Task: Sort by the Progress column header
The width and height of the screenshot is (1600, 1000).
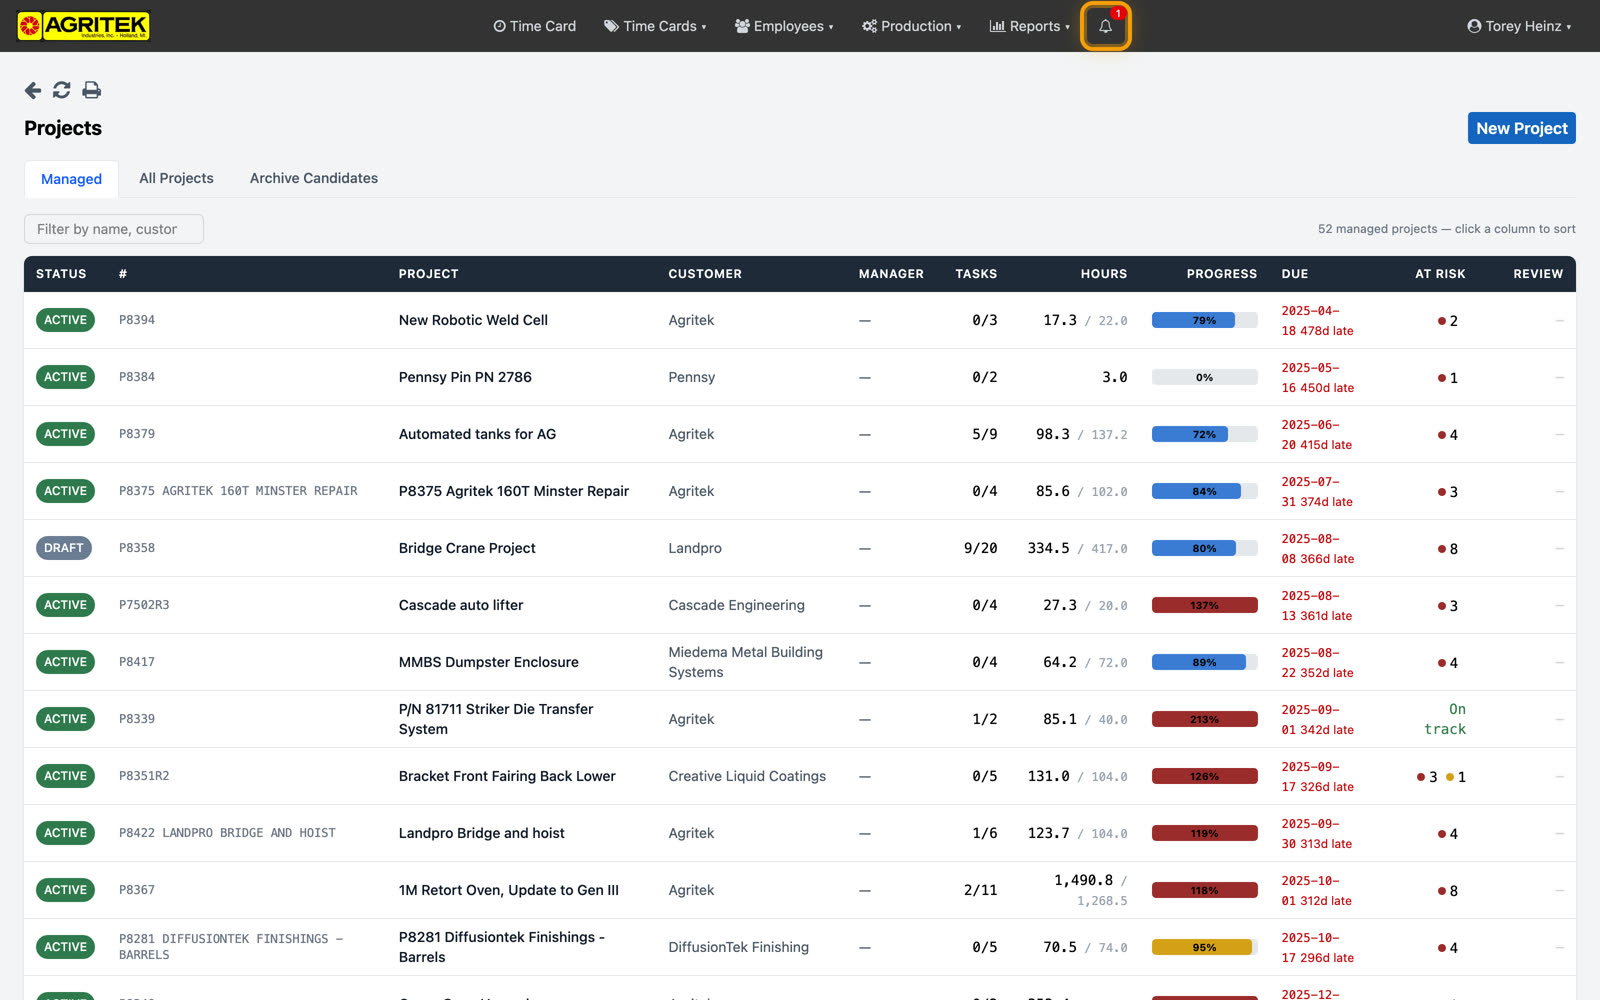Action: click(x=1222, y=274)
